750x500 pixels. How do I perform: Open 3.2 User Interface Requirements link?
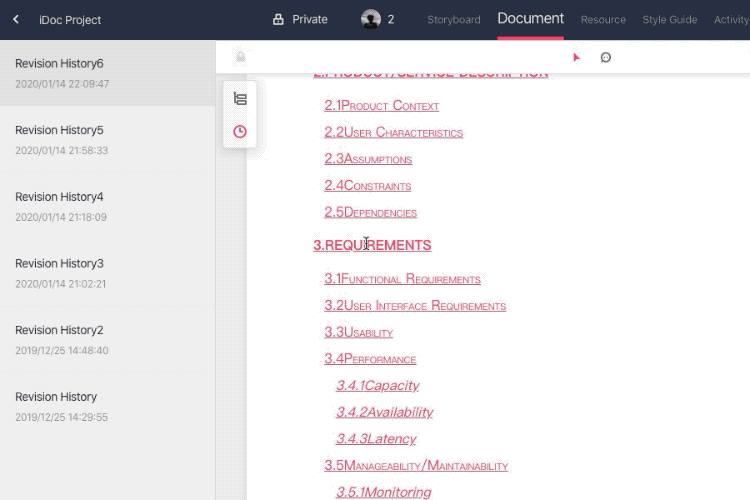click(415, 305)
